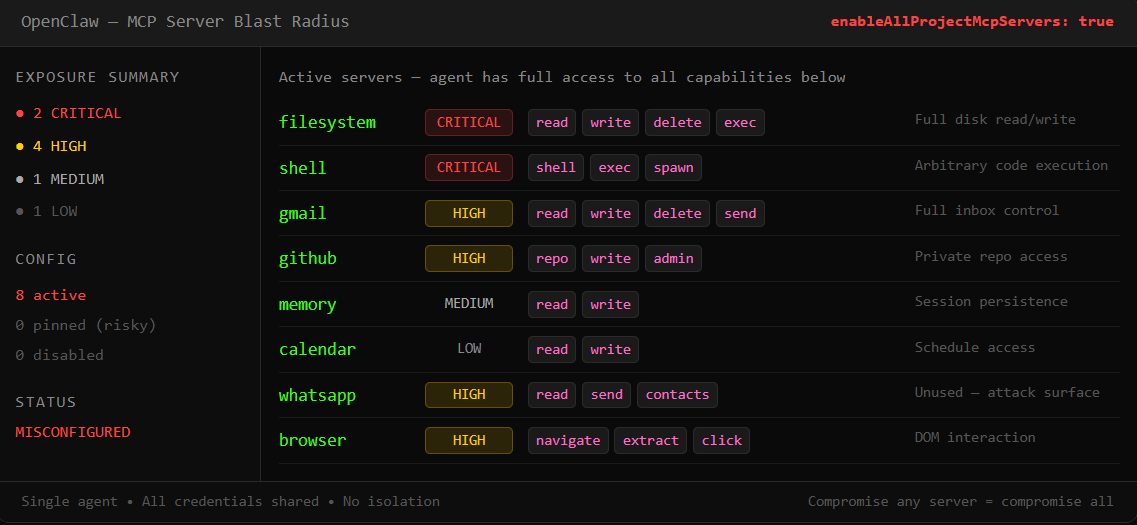
Task: Select browser's click capability tag
Action: [722, 440]
